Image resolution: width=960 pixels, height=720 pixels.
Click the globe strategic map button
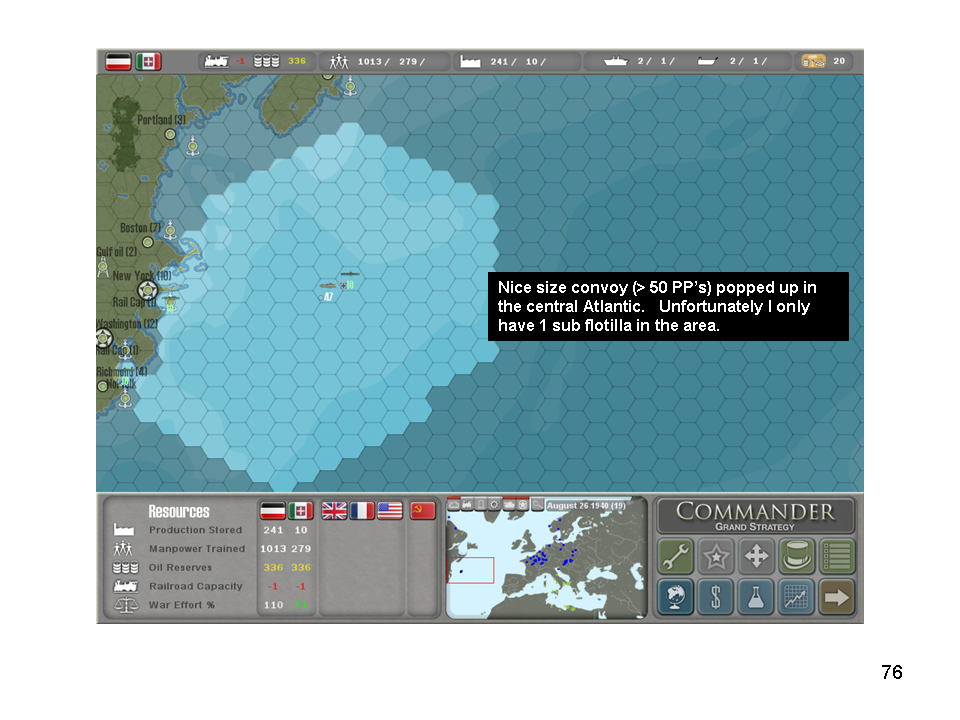(x=675, y=597)
